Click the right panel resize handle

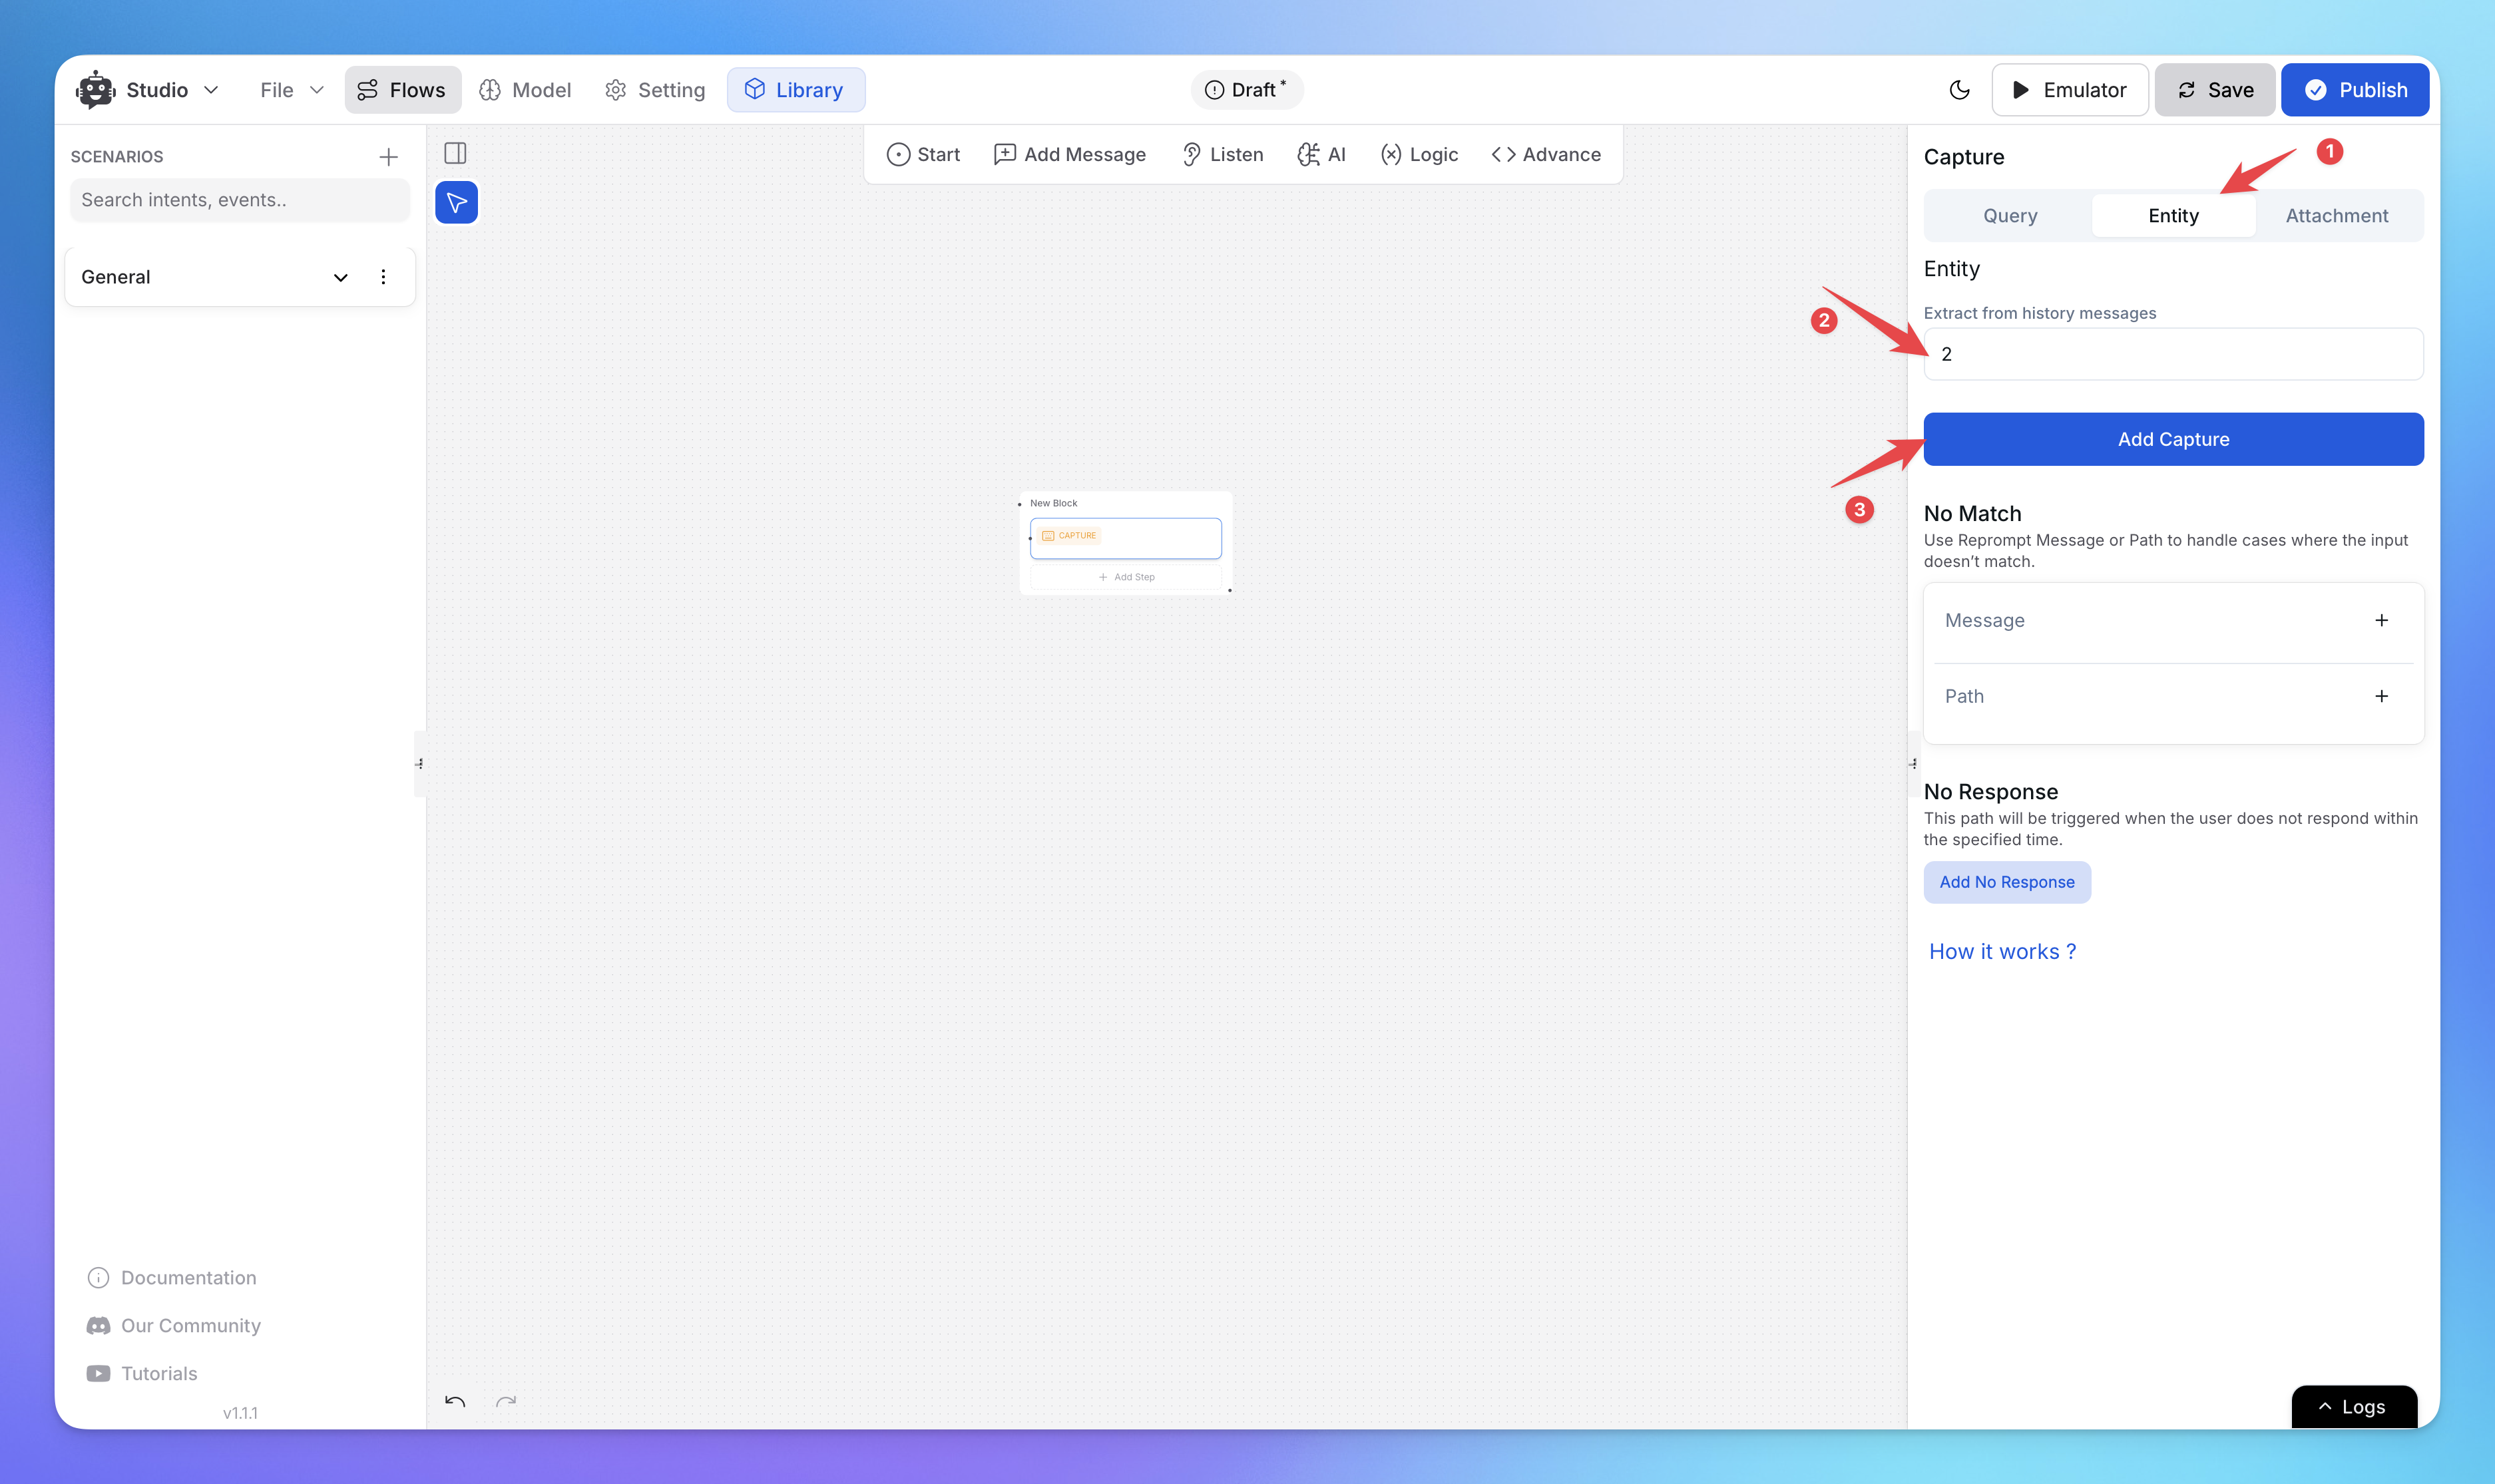pos(1913,764)
